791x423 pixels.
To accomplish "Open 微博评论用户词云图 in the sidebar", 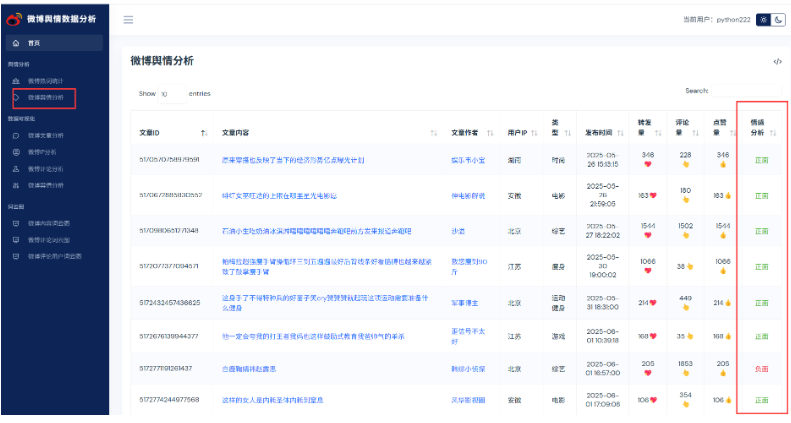I will pos(54,257).
